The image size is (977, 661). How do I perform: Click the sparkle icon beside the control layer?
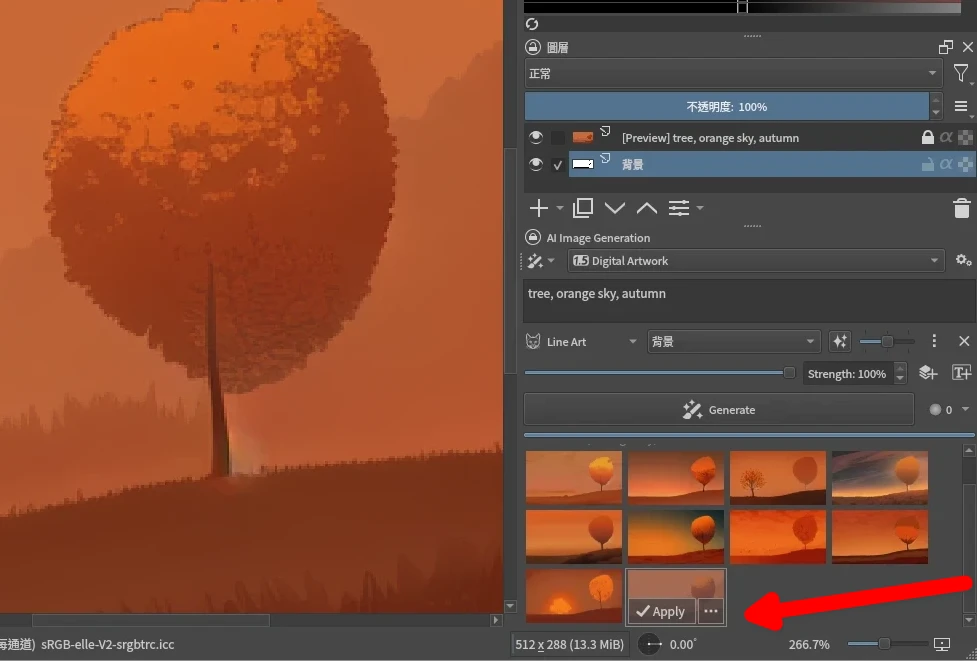(x=840, y=342)
